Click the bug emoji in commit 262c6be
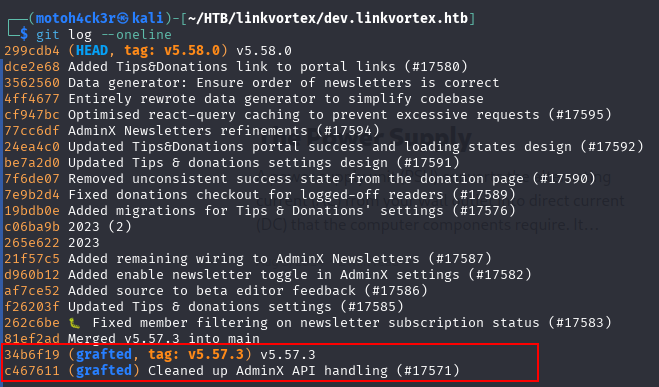The width and height of the screenshot is (659, 387). click(x=75, y=323)
